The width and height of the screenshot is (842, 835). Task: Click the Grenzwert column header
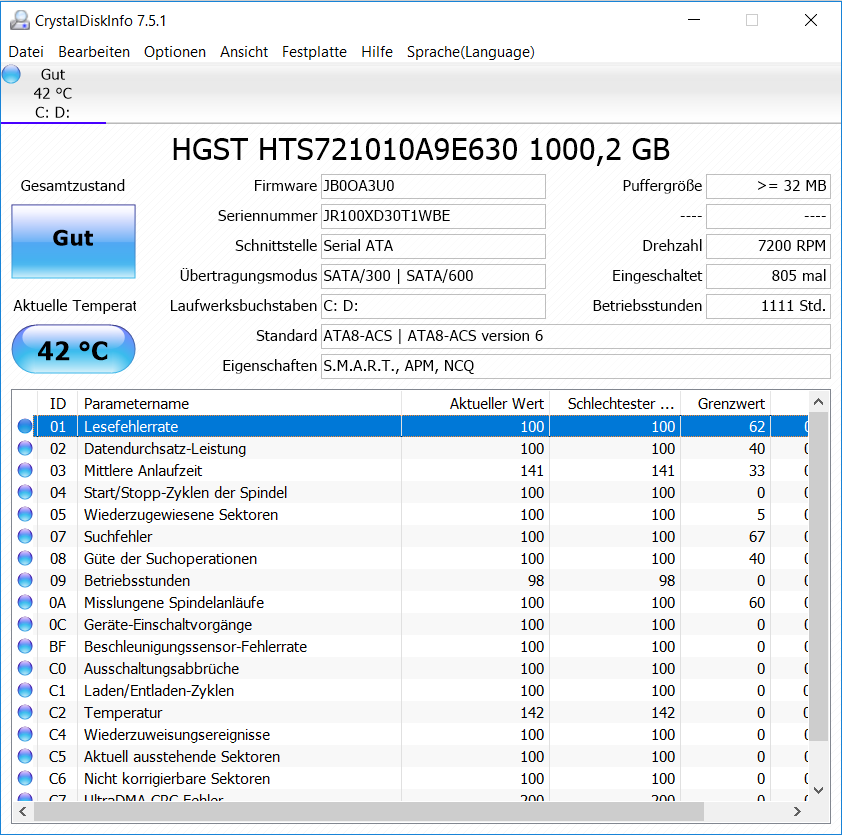[x=725, y=403]
